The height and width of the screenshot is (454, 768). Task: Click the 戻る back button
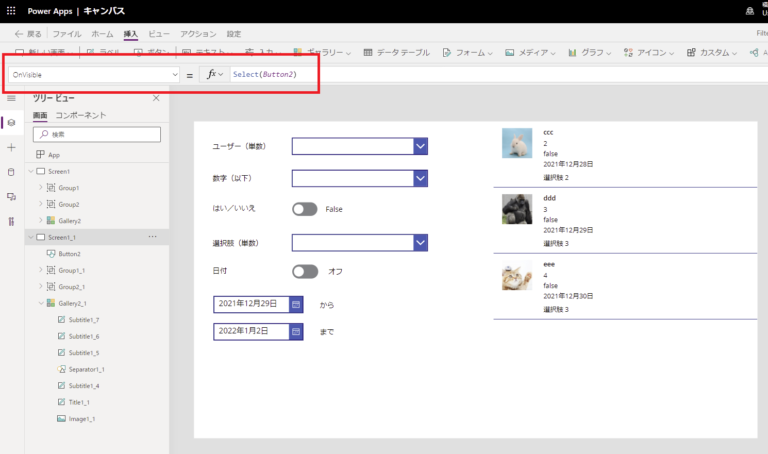(x=28, y=33)
